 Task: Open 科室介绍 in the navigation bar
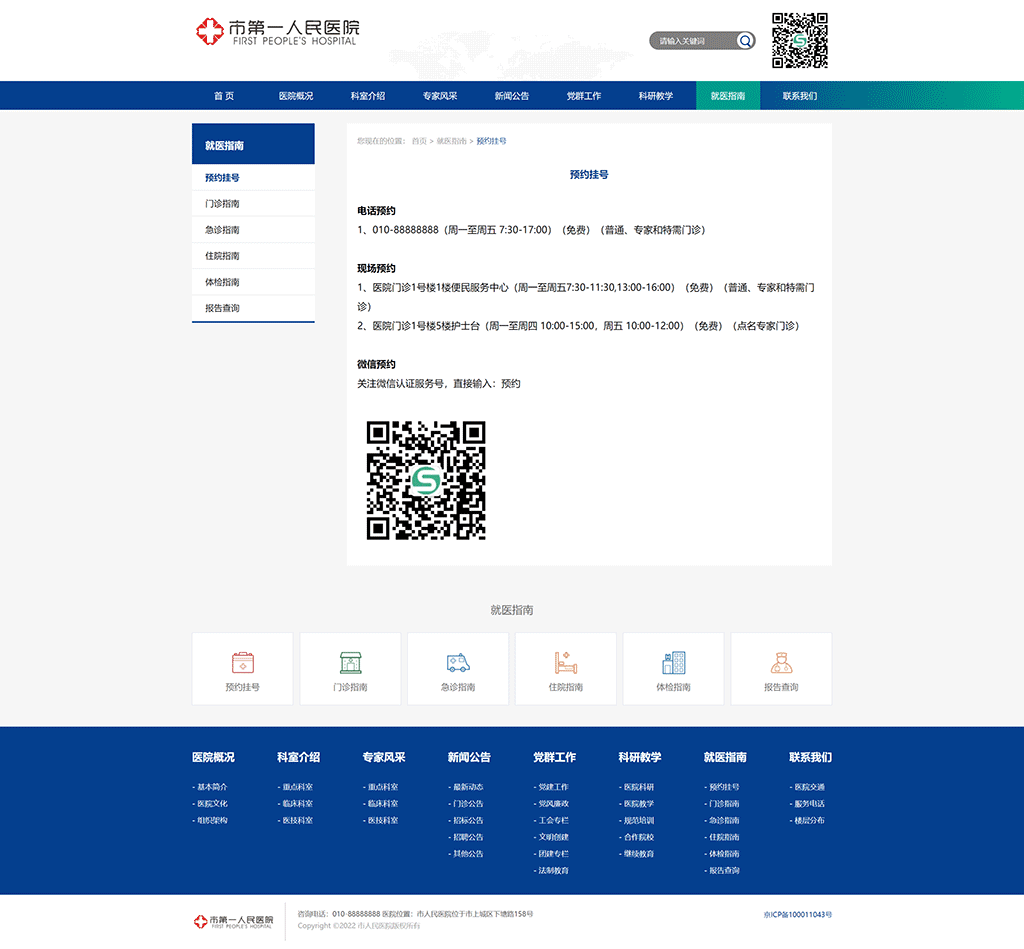click(x=368, y=96)
